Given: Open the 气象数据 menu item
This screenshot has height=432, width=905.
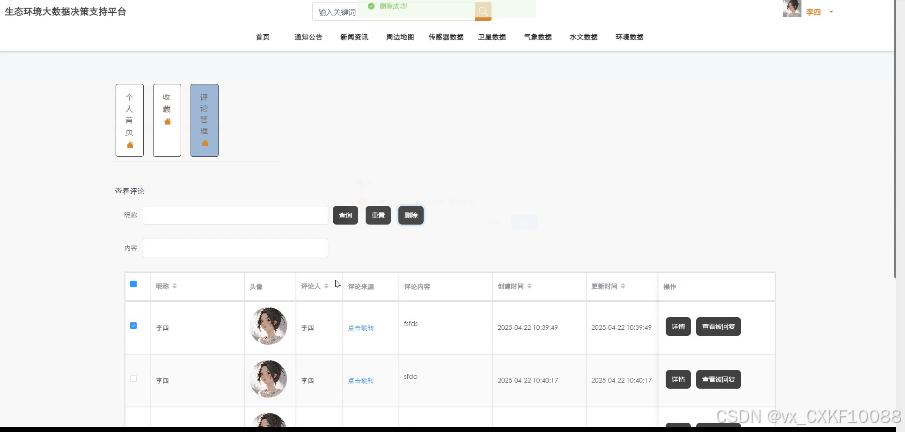Looking at the screenshot, I should [537, 37].
